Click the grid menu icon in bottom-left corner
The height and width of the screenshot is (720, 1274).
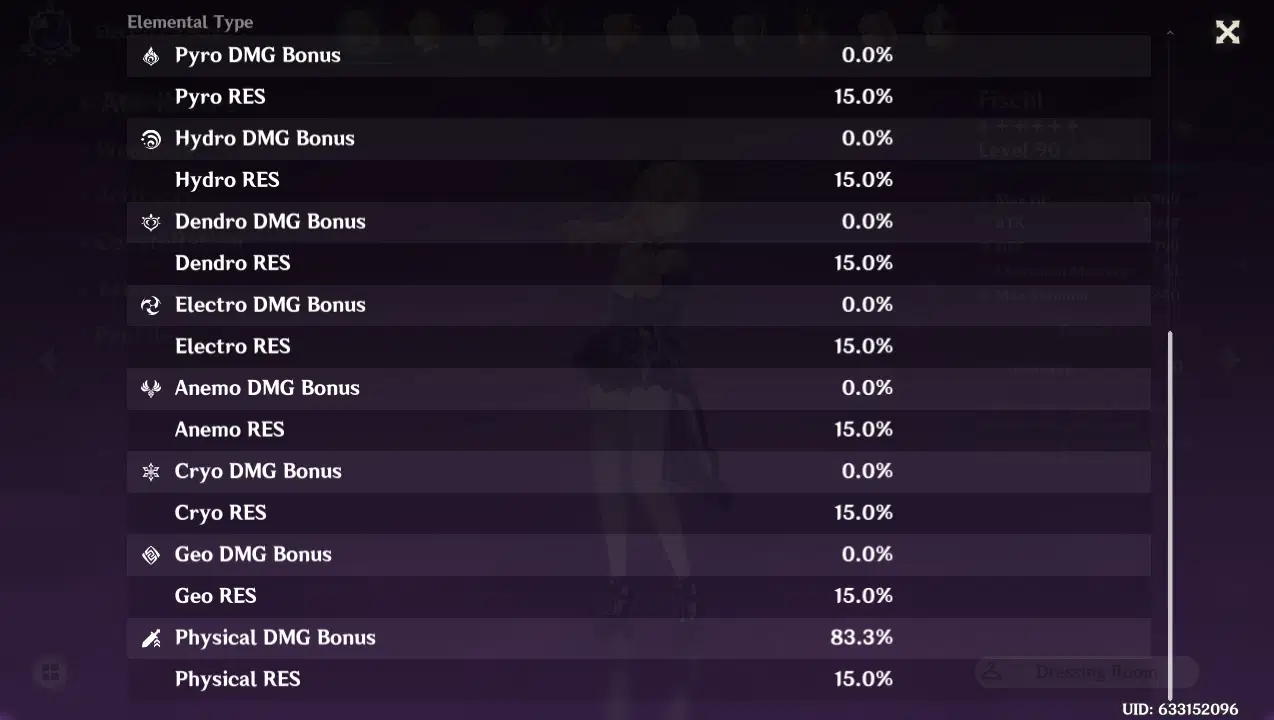click(x=50, y=673)
